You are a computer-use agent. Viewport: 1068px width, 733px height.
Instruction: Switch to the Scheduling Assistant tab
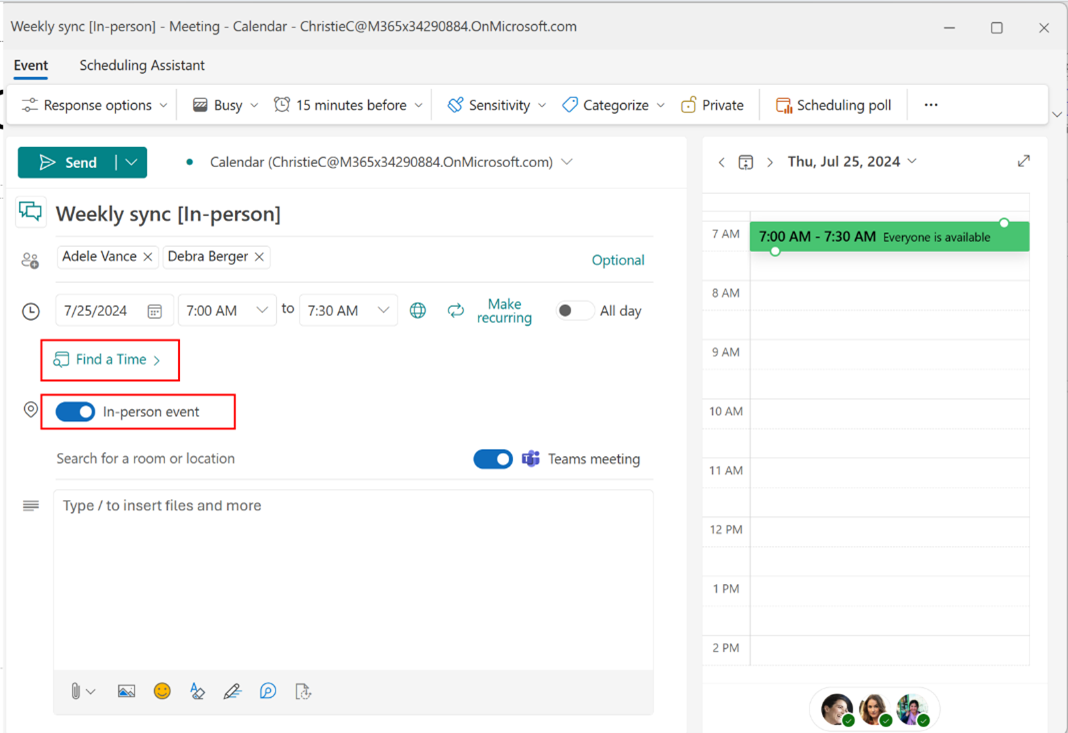tap(141, 65)
